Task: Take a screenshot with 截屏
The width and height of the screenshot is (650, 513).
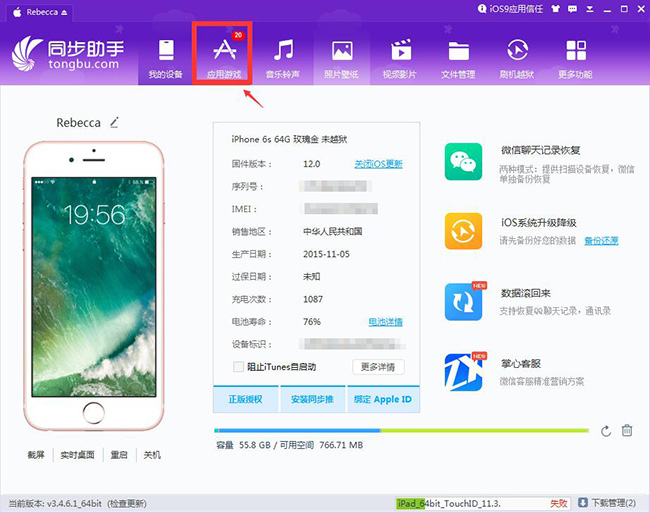Action: (36, 455)
